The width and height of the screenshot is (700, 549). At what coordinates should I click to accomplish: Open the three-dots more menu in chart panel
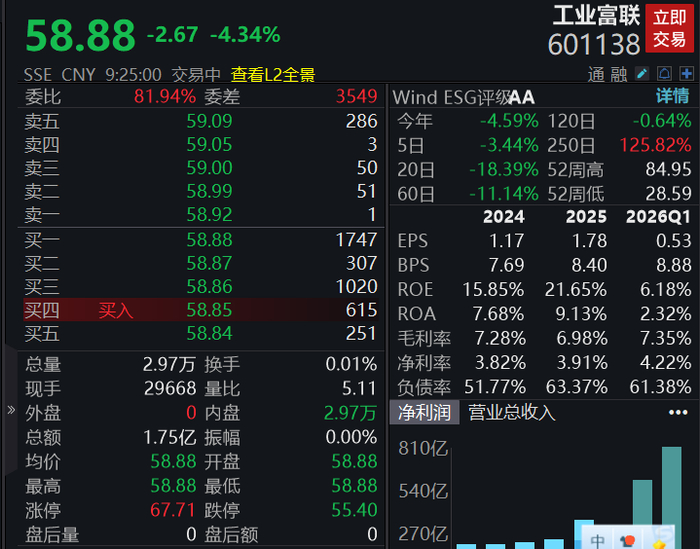678,412
